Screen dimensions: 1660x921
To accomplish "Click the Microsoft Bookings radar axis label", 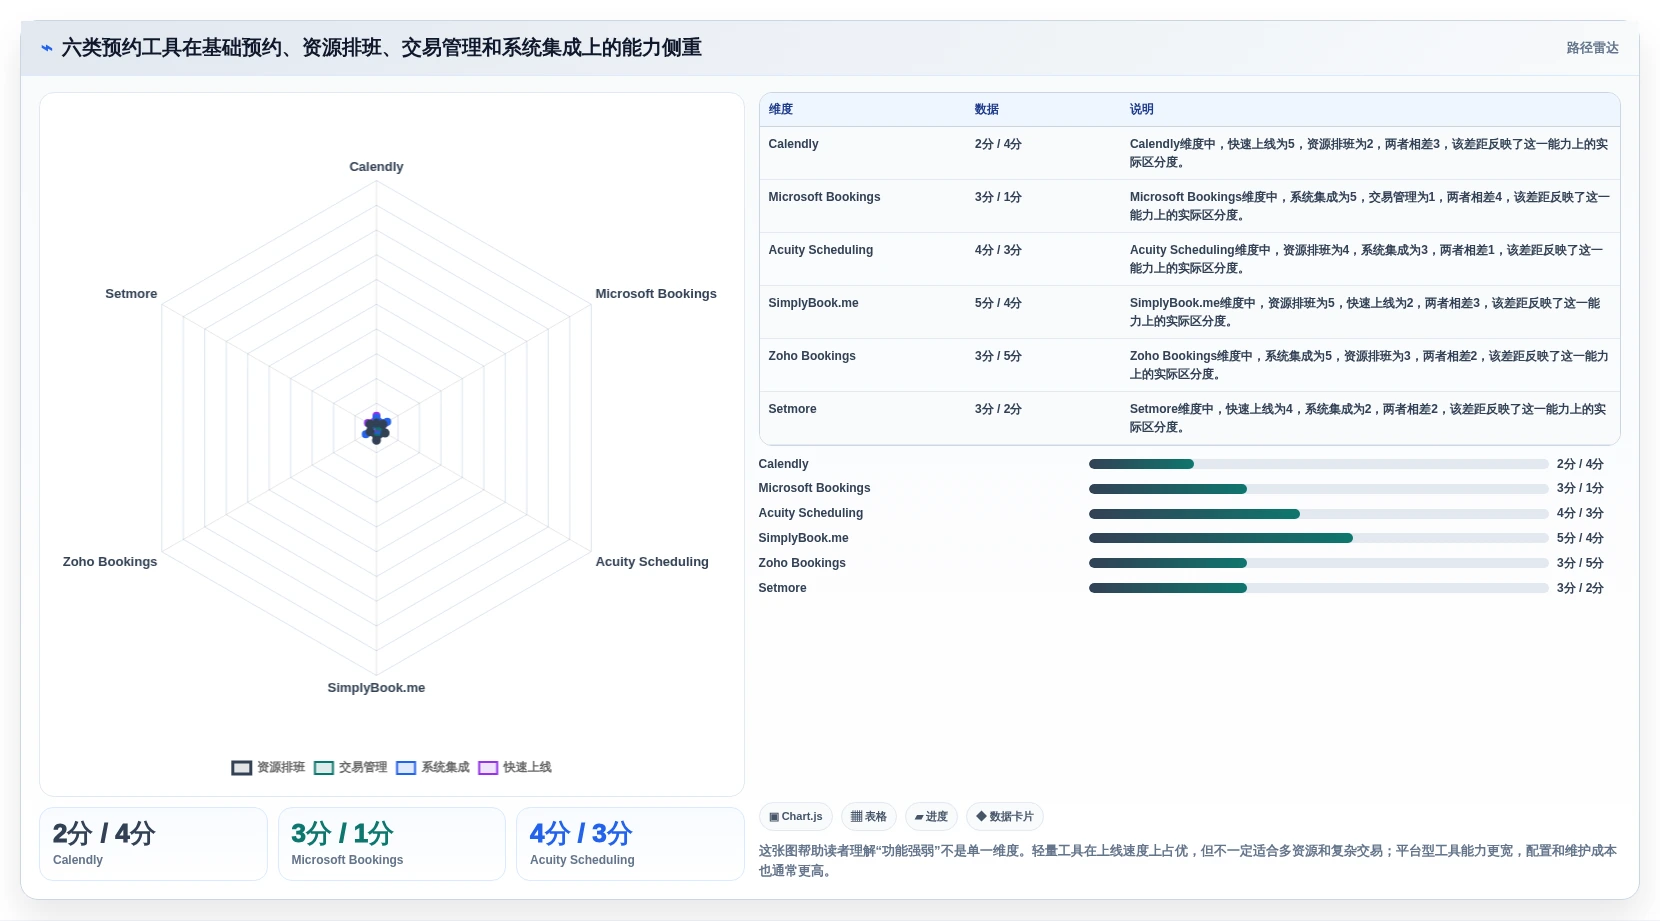I will 656,294.
